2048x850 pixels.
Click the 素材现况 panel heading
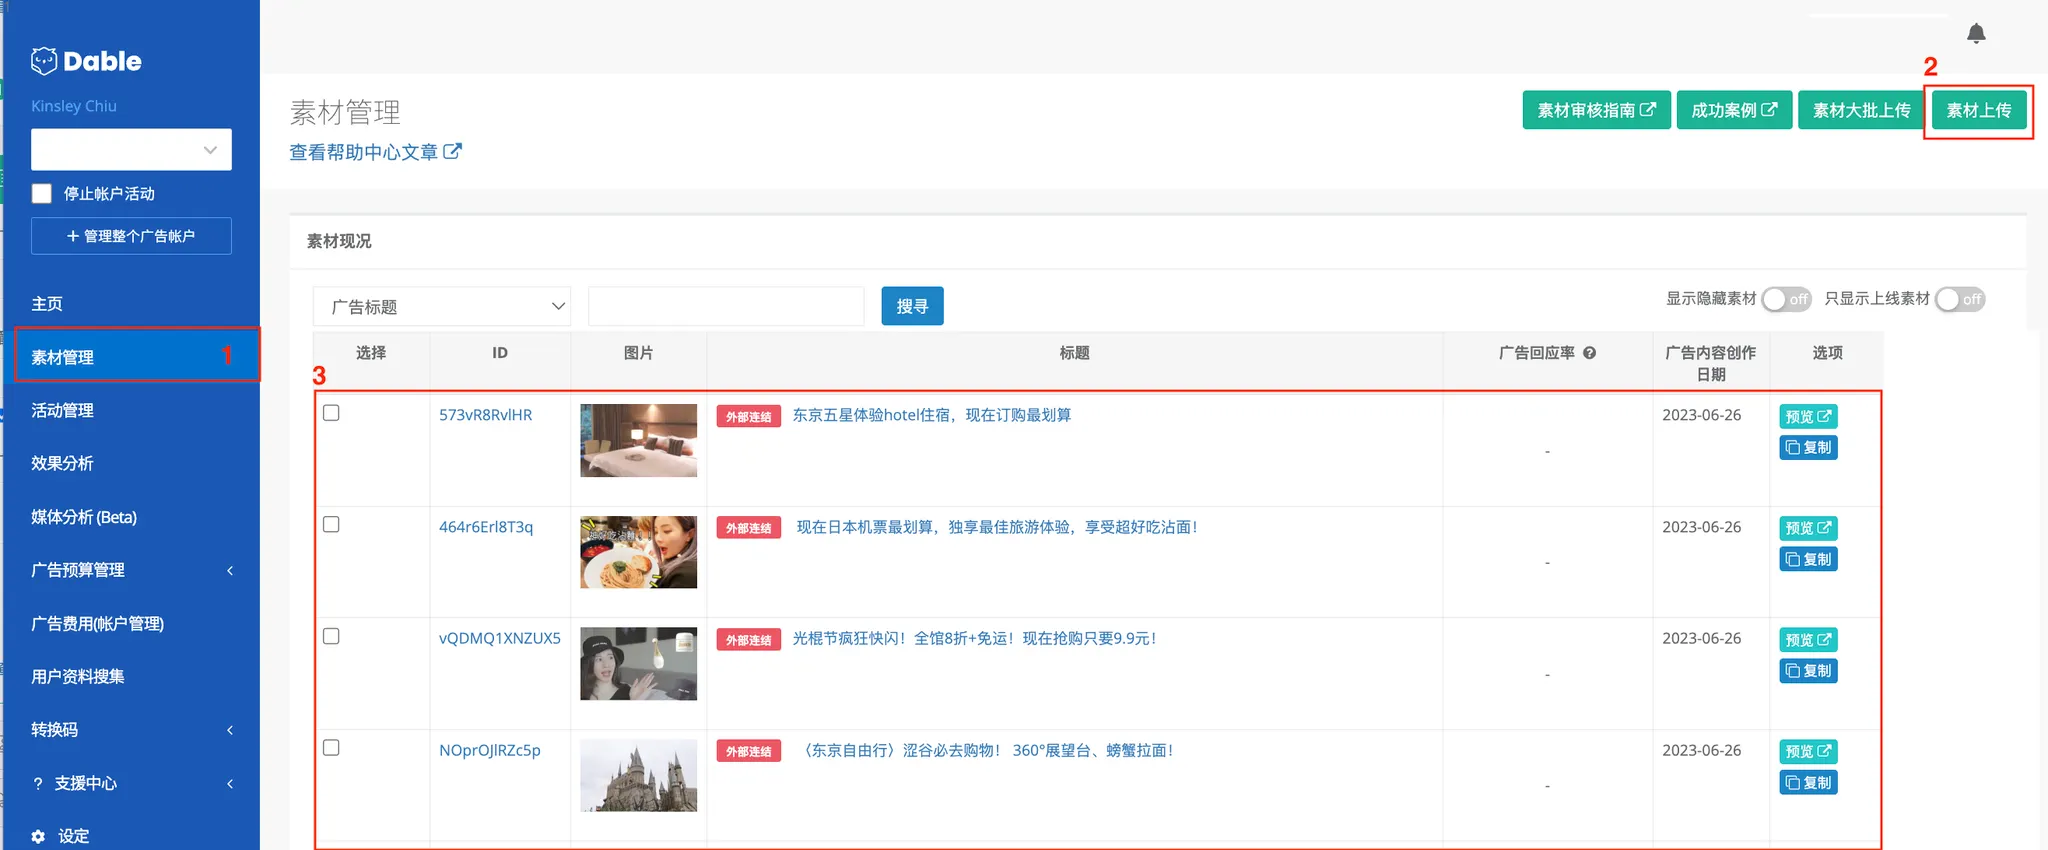pos(339,241)
